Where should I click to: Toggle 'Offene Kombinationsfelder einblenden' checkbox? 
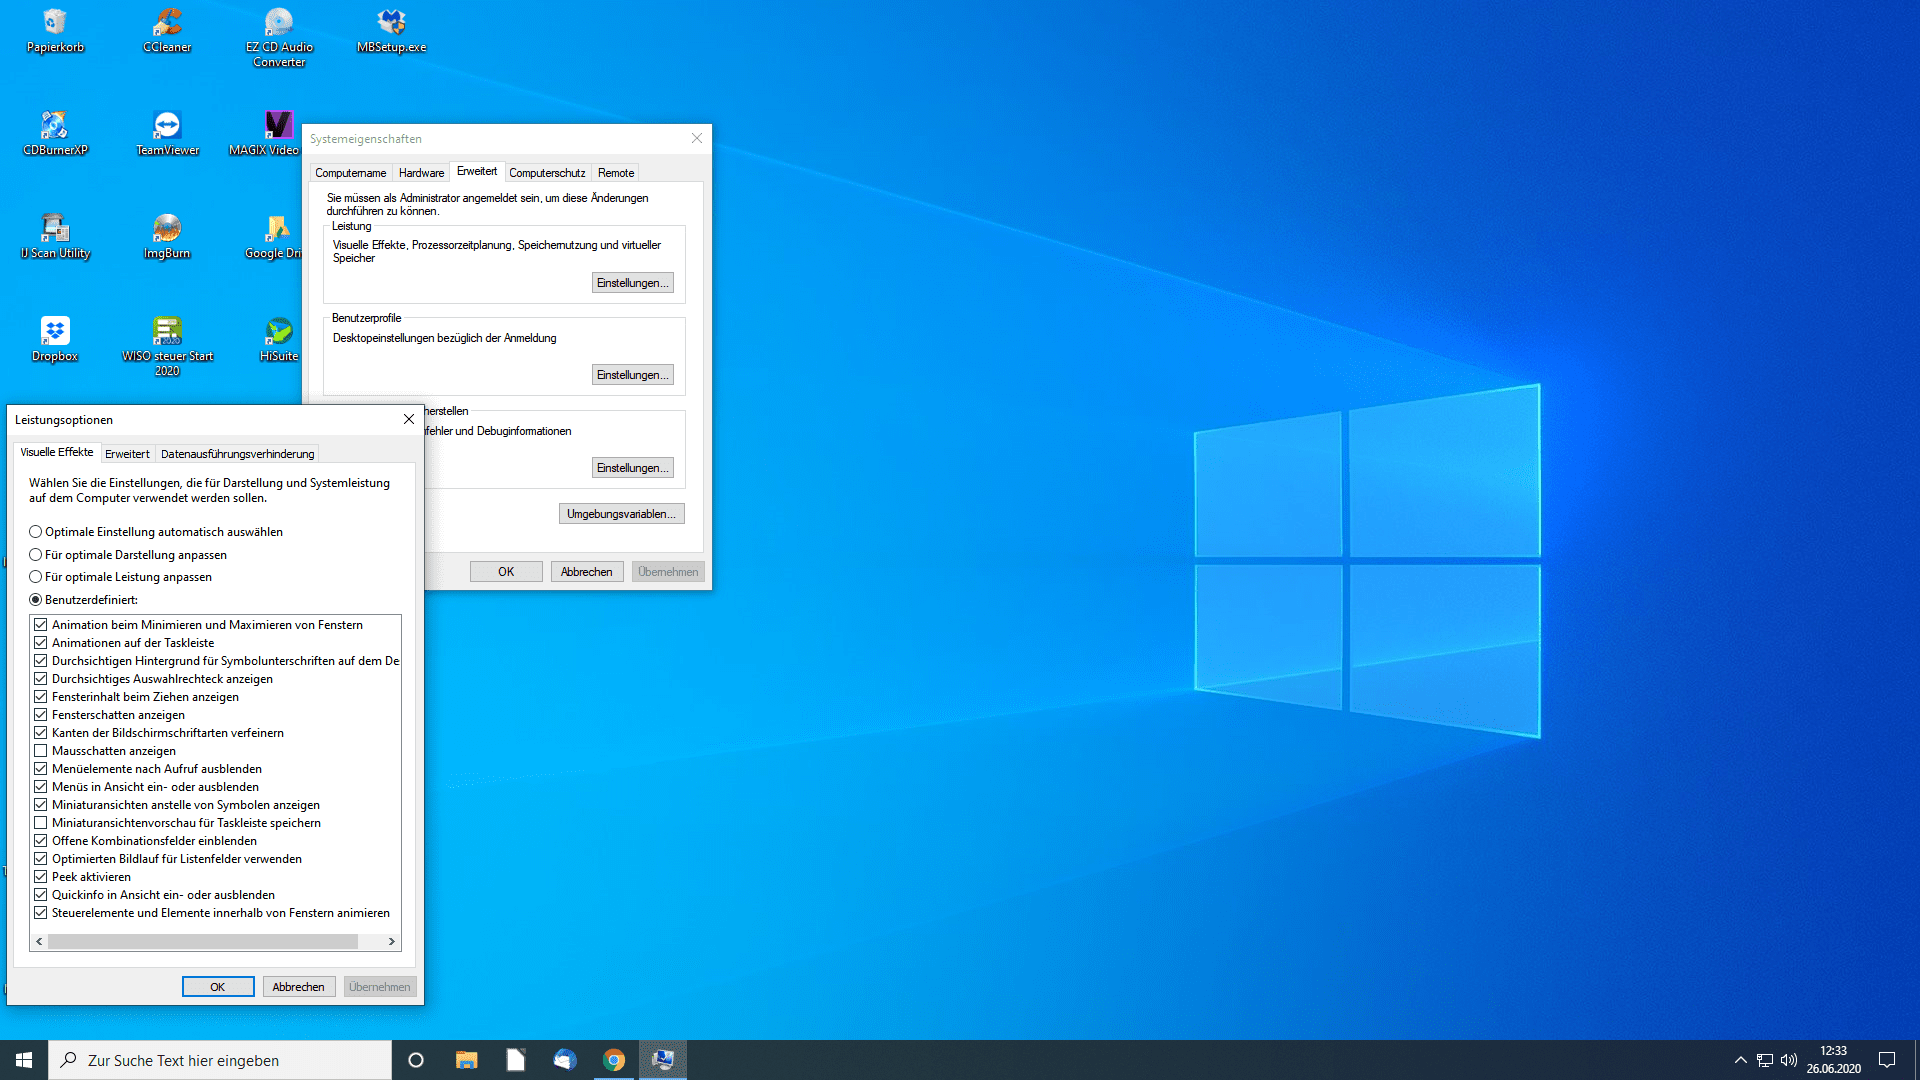tap(41, 841)
